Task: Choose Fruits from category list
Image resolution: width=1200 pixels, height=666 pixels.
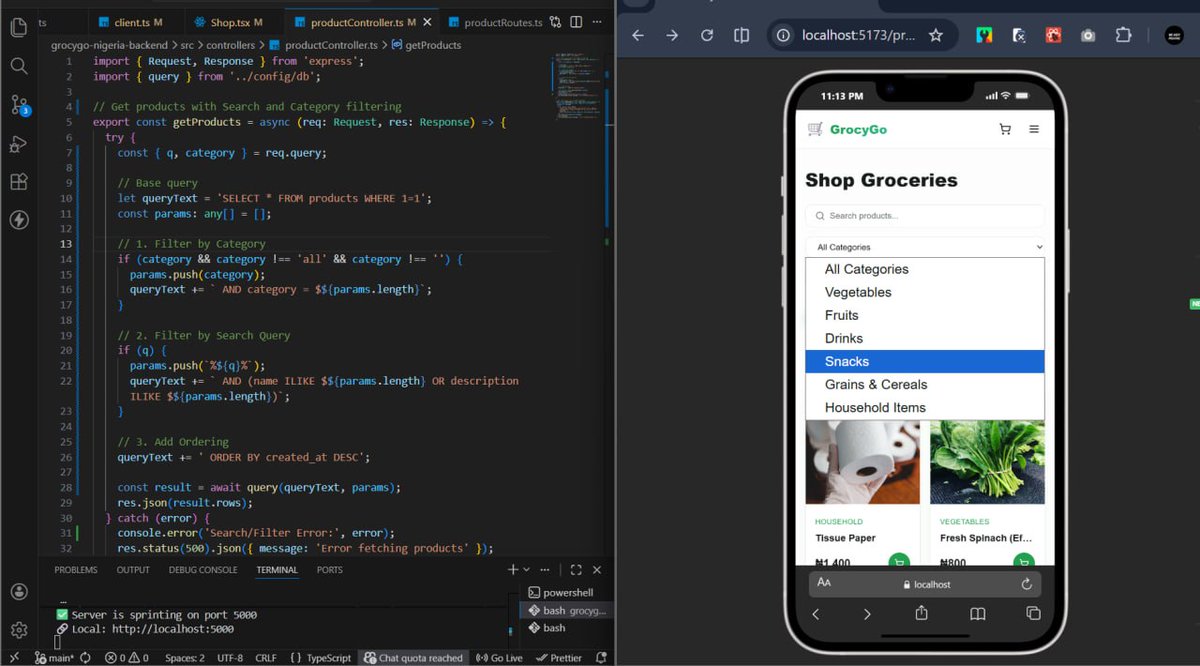Action: click(925, 315)
